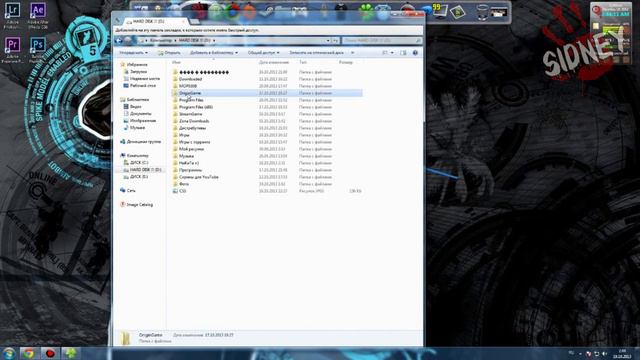This screenshot has width=640, height=360.
Task: Open the address bar history dropdown
Action: click(328, 40)
